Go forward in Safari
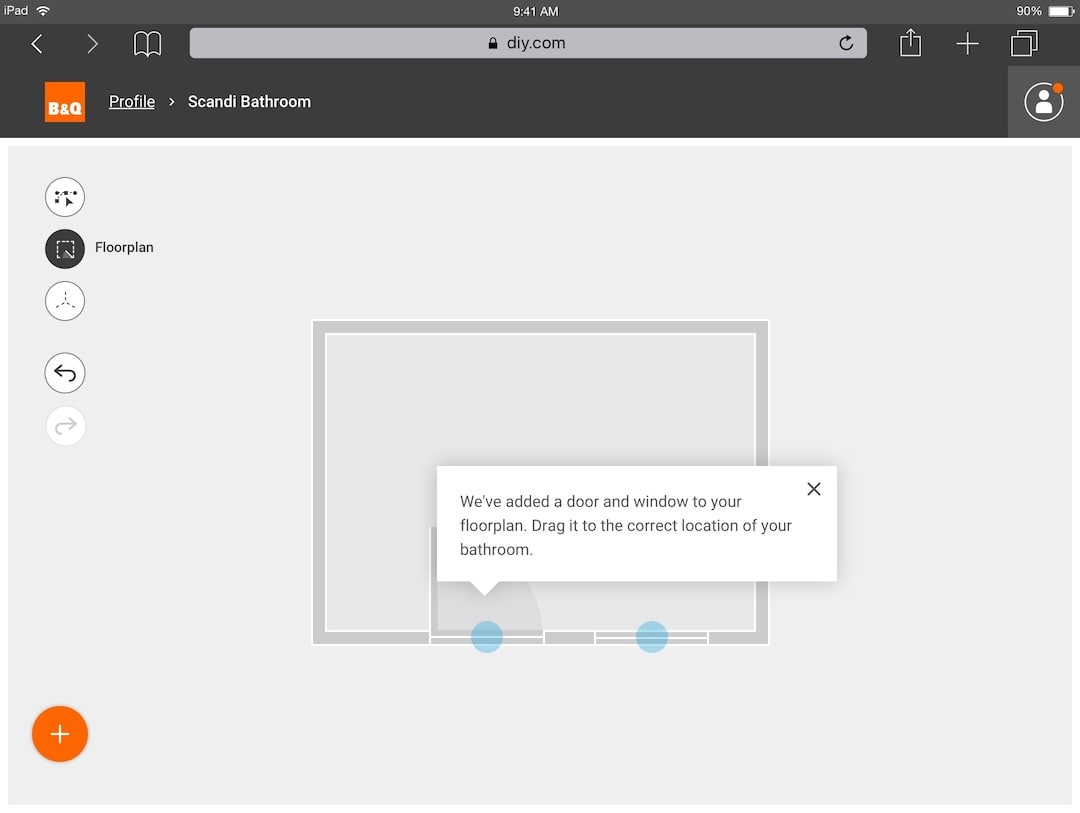The height and width of the screenshot is (813, 1080). coord(92,44)
